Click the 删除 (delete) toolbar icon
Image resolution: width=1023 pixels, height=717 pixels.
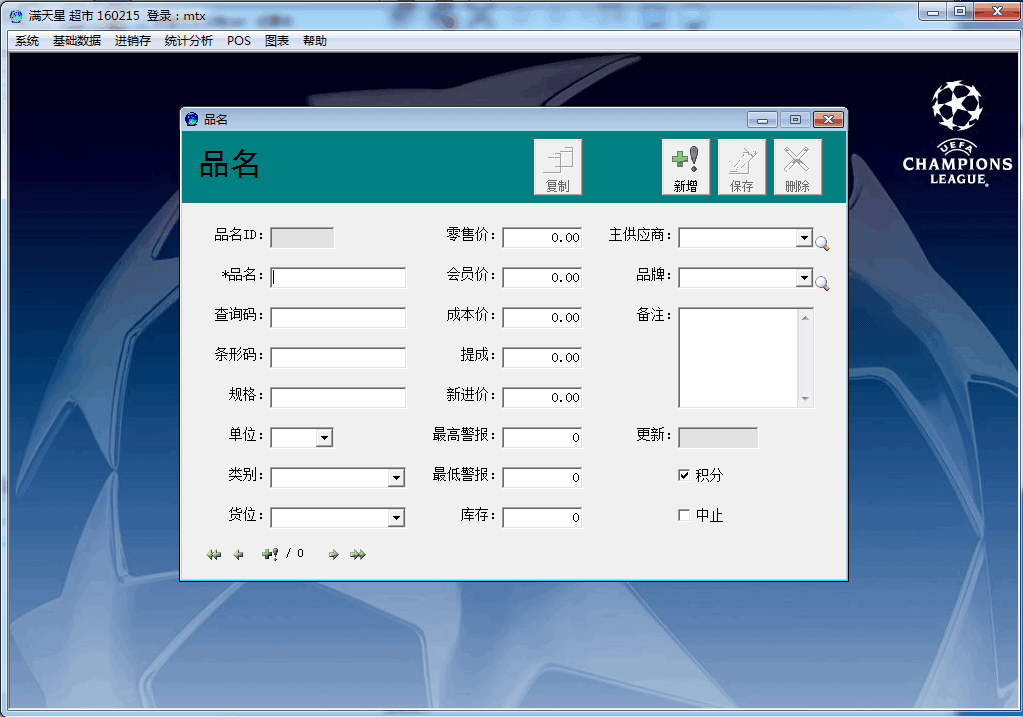click(797, 167)
